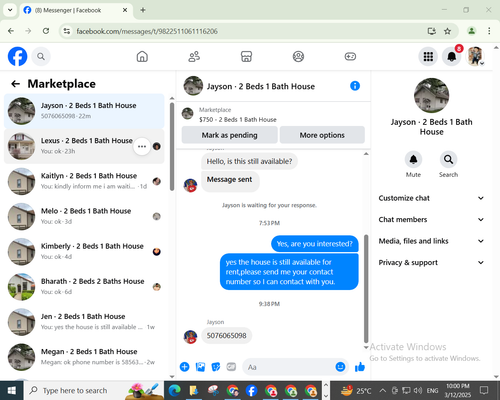Expand Media, files and links section
500x400 pixels.
click(431, 241)
